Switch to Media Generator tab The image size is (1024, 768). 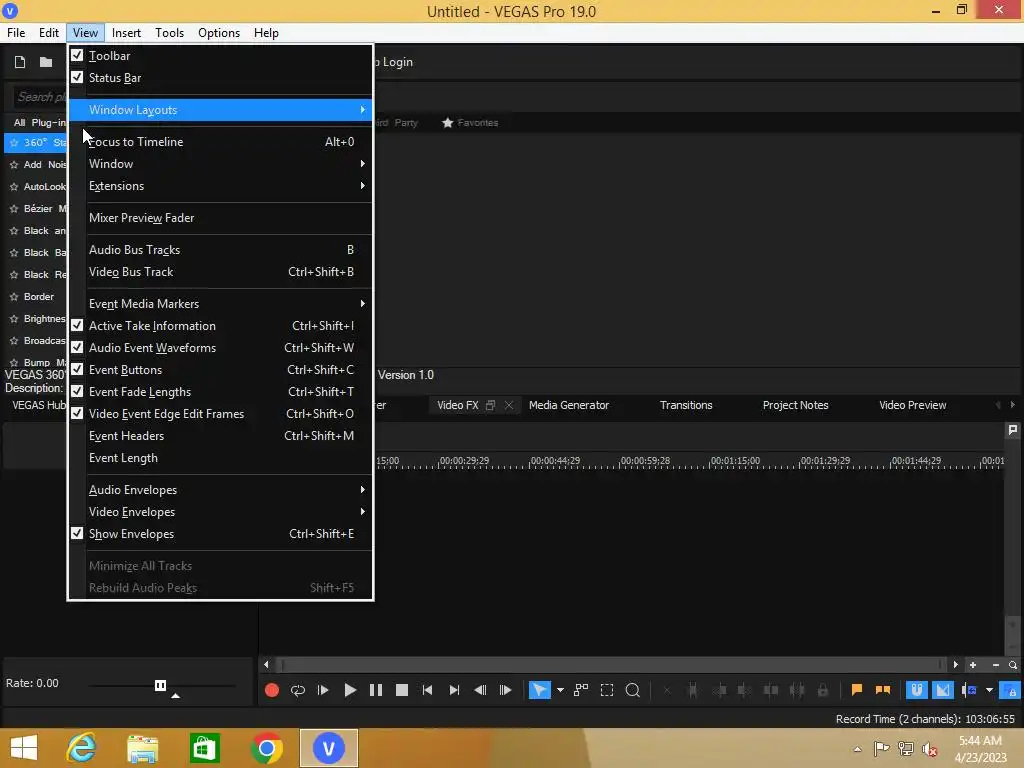coord(569,406)
